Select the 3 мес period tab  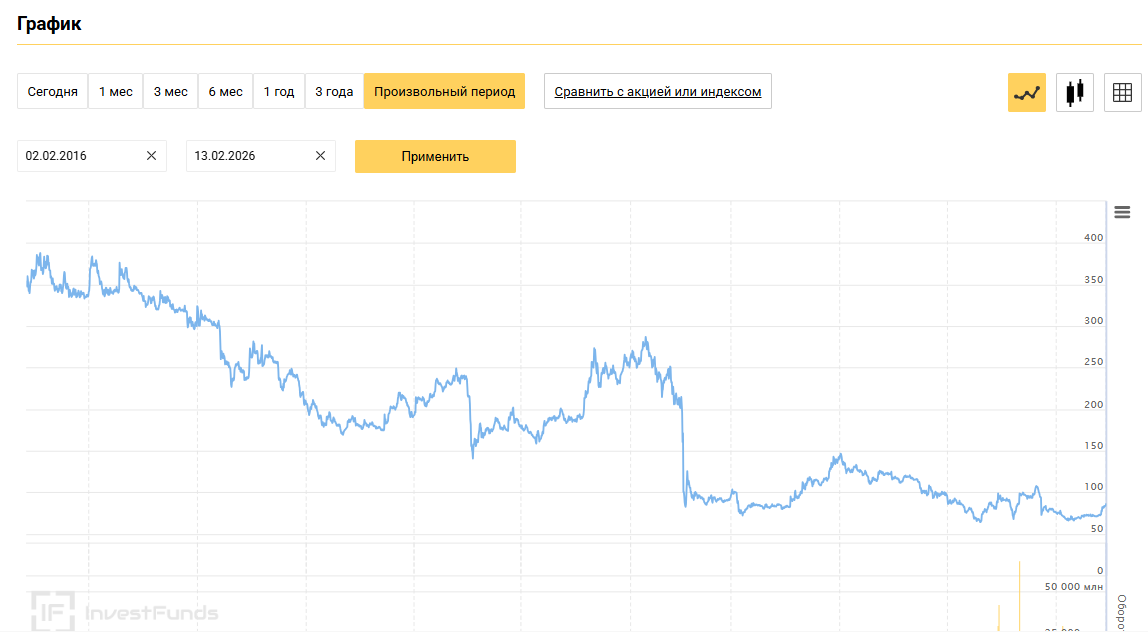coord(171,91)
